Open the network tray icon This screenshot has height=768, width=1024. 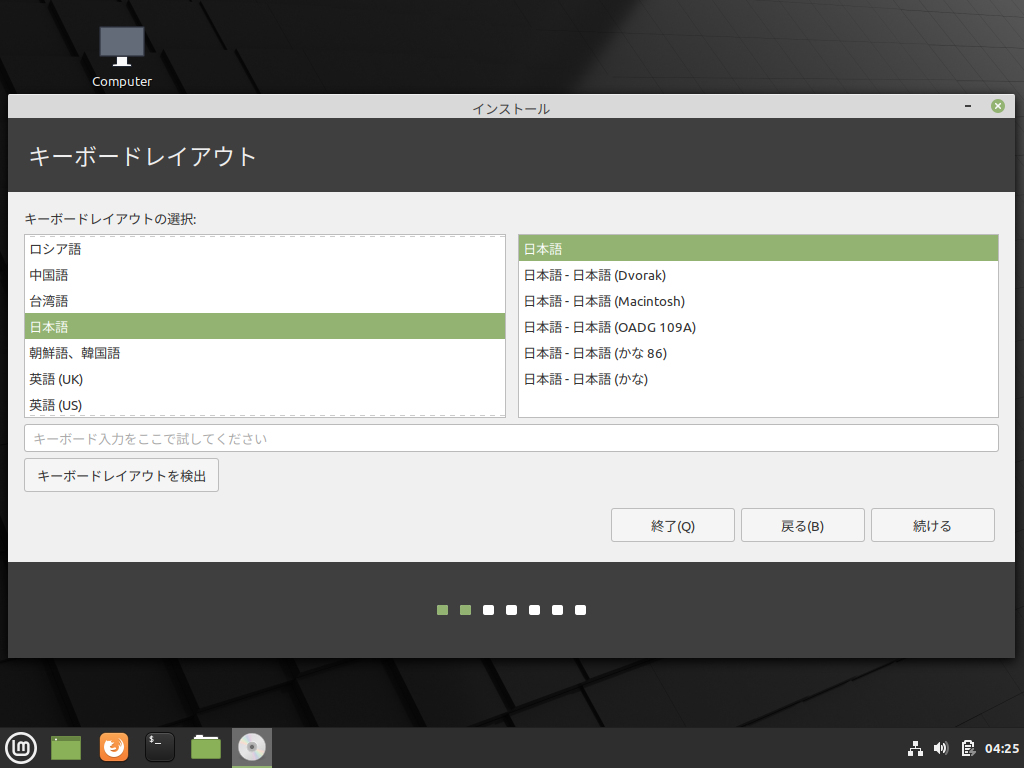[916, 748]
